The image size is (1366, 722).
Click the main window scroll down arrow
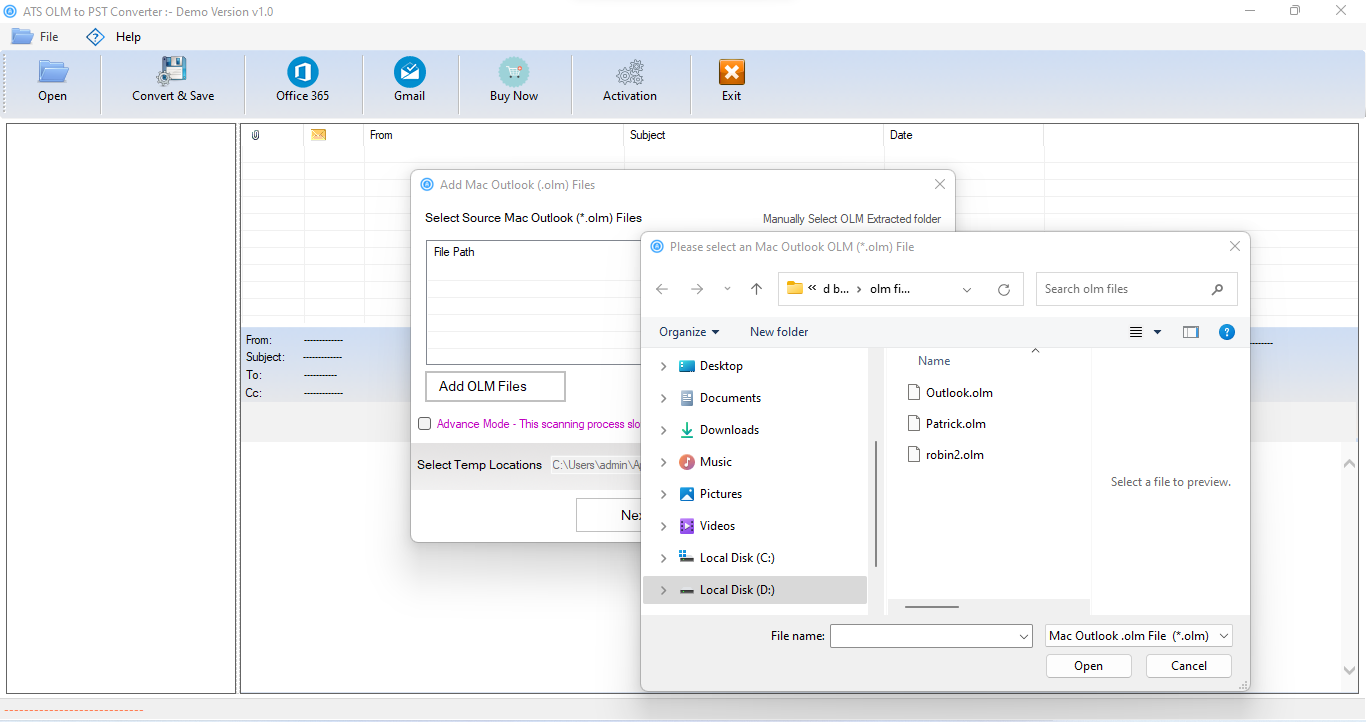coord(1350,670)
